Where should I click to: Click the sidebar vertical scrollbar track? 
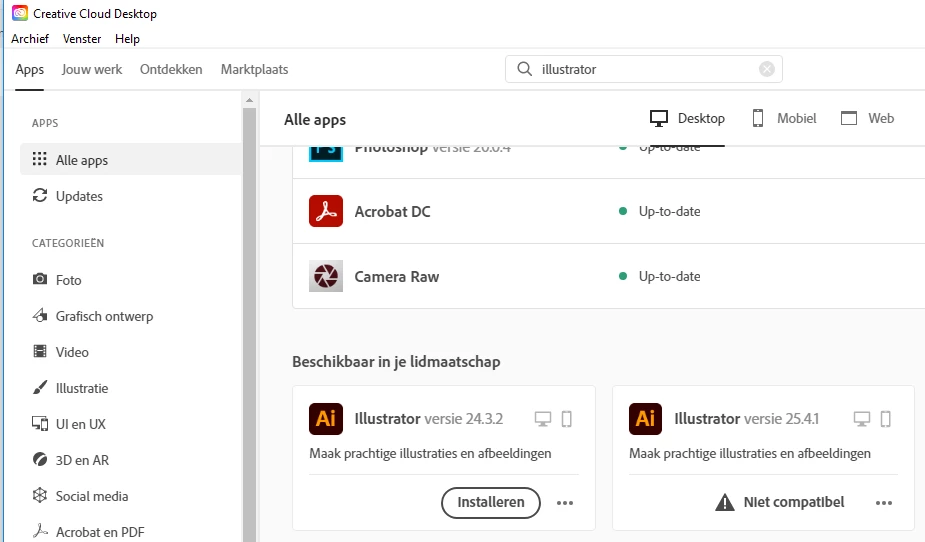pos(249,324)
